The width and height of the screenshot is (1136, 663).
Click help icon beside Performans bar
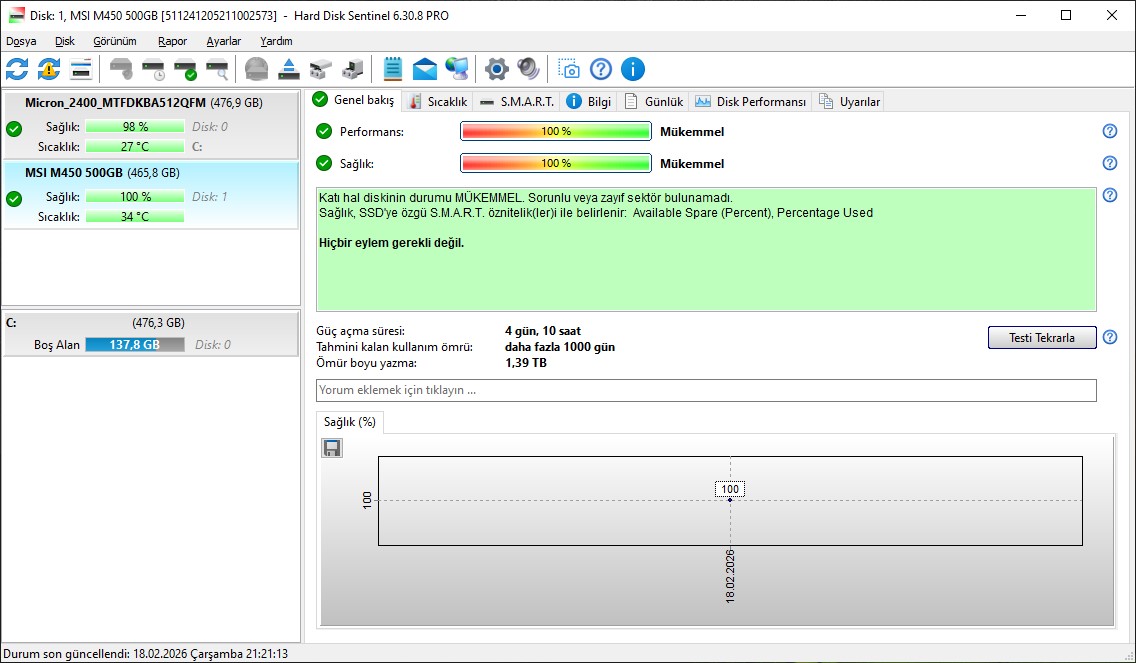(x=1109, y=131)
